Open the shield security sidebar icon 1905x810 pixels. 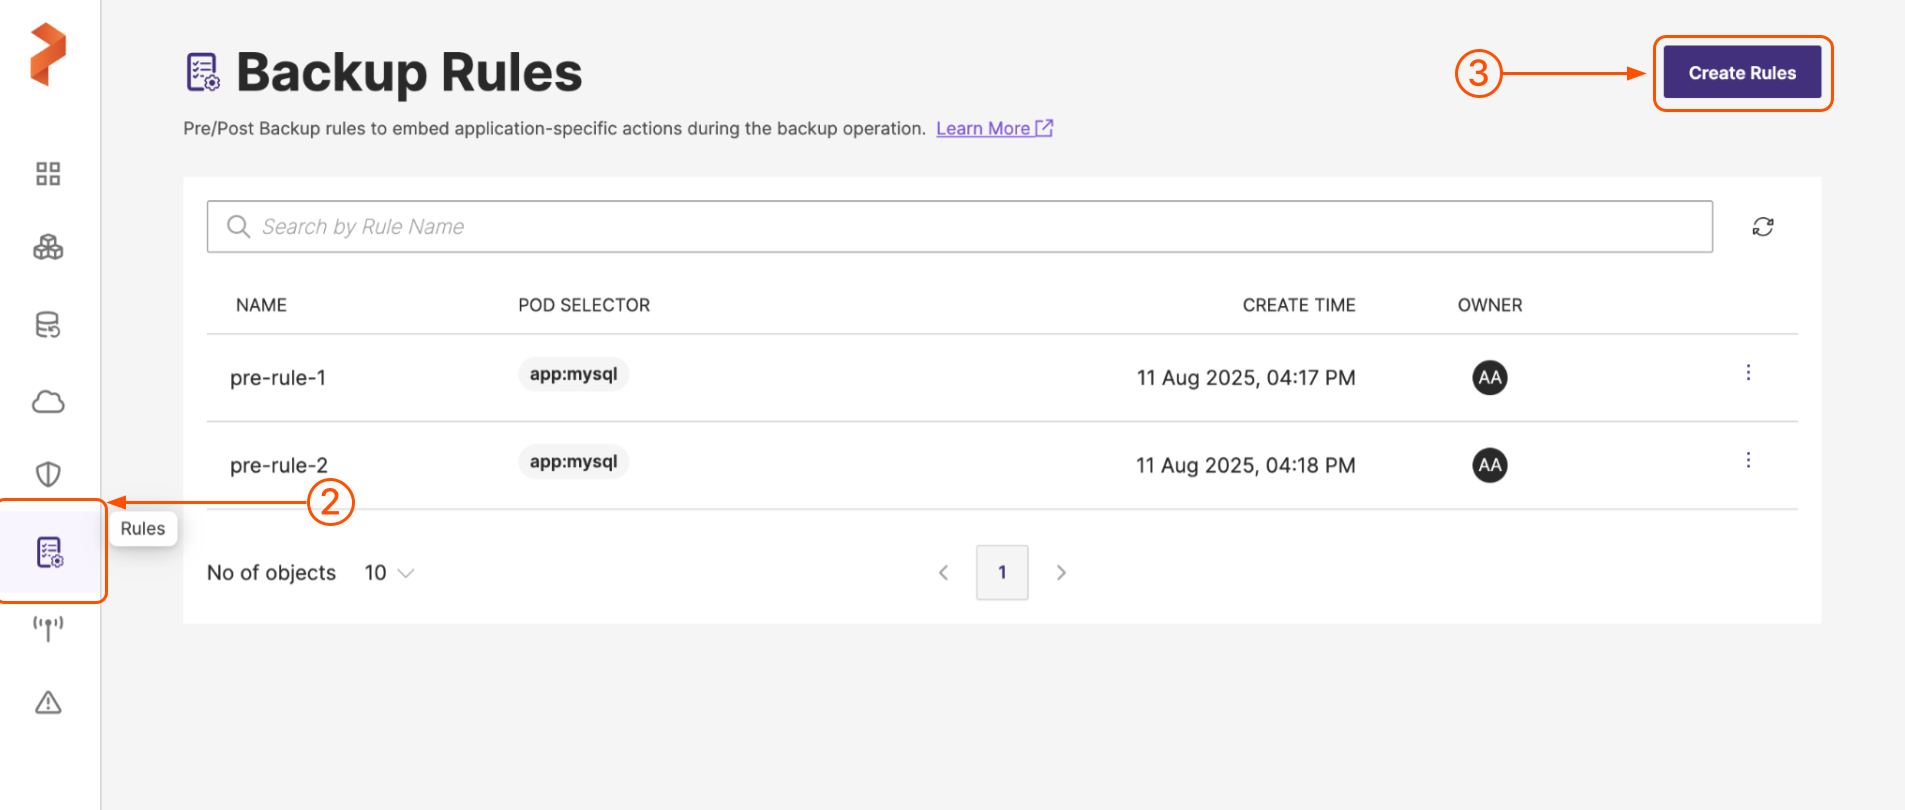pos(48,474)
